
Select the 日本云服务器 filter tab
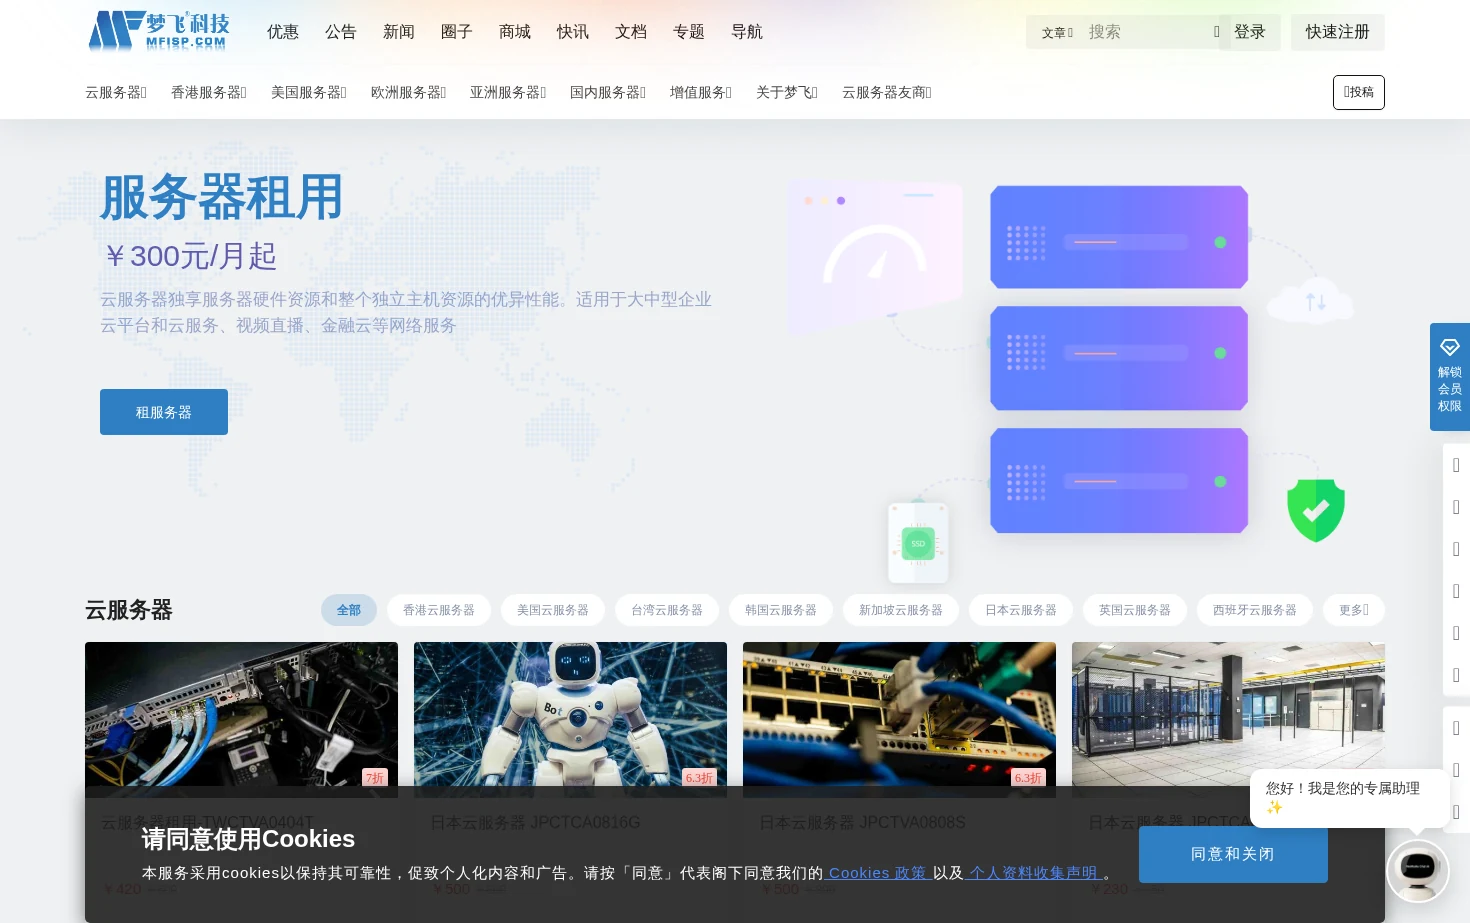click(1021, 610)
